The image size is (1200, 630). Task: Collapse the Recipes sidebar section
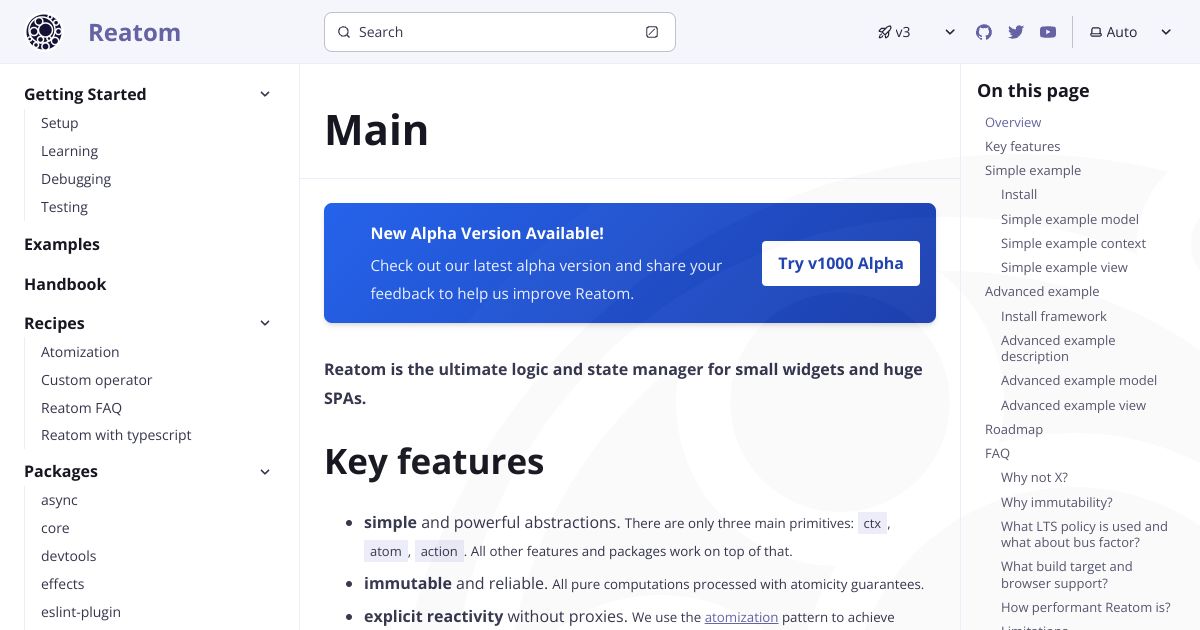pyautogui.click(x=265, y=323)
